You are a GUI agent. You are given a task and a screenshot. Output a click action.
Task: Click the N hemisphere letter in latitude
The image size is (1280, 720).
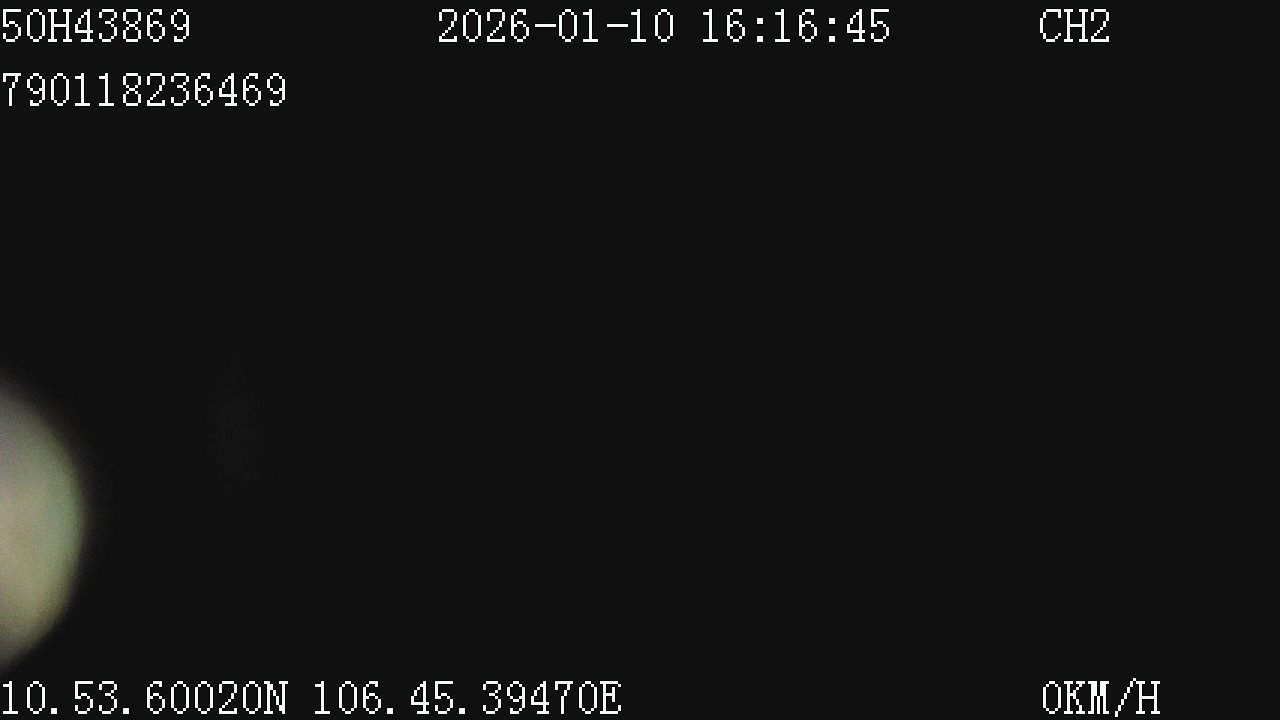tap(277, 698)
